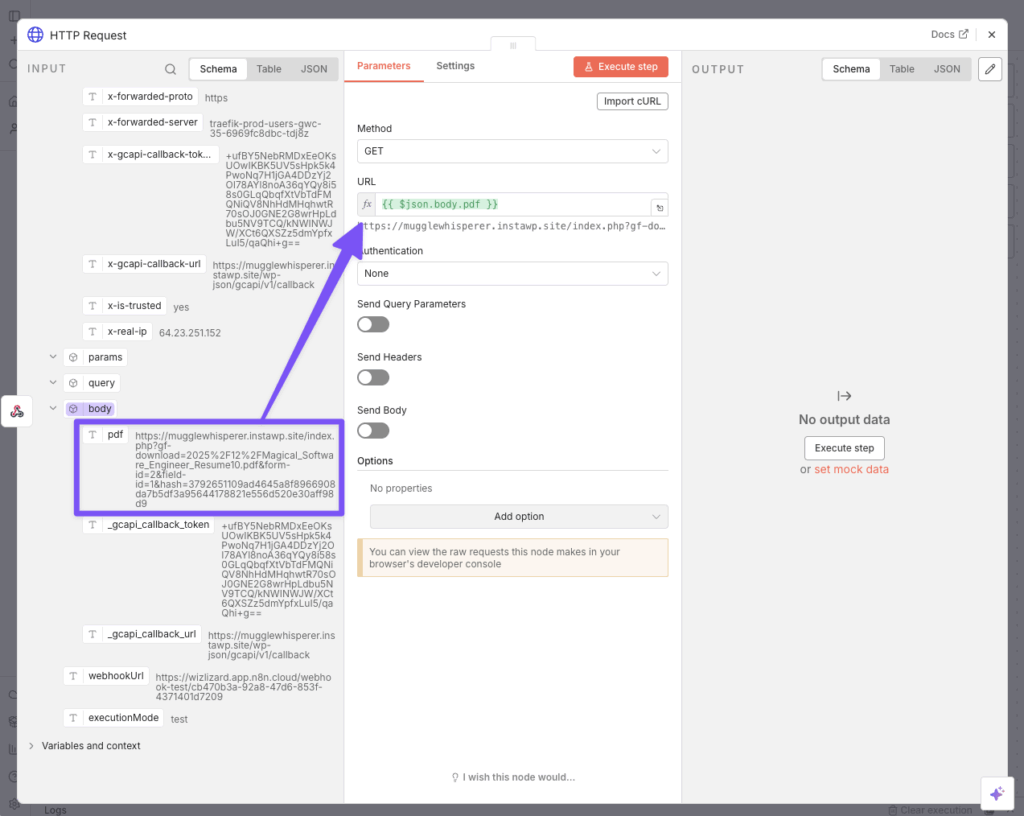Enable the Send Headers toggle
1024x816 pixels.
(x=373, y=377)
